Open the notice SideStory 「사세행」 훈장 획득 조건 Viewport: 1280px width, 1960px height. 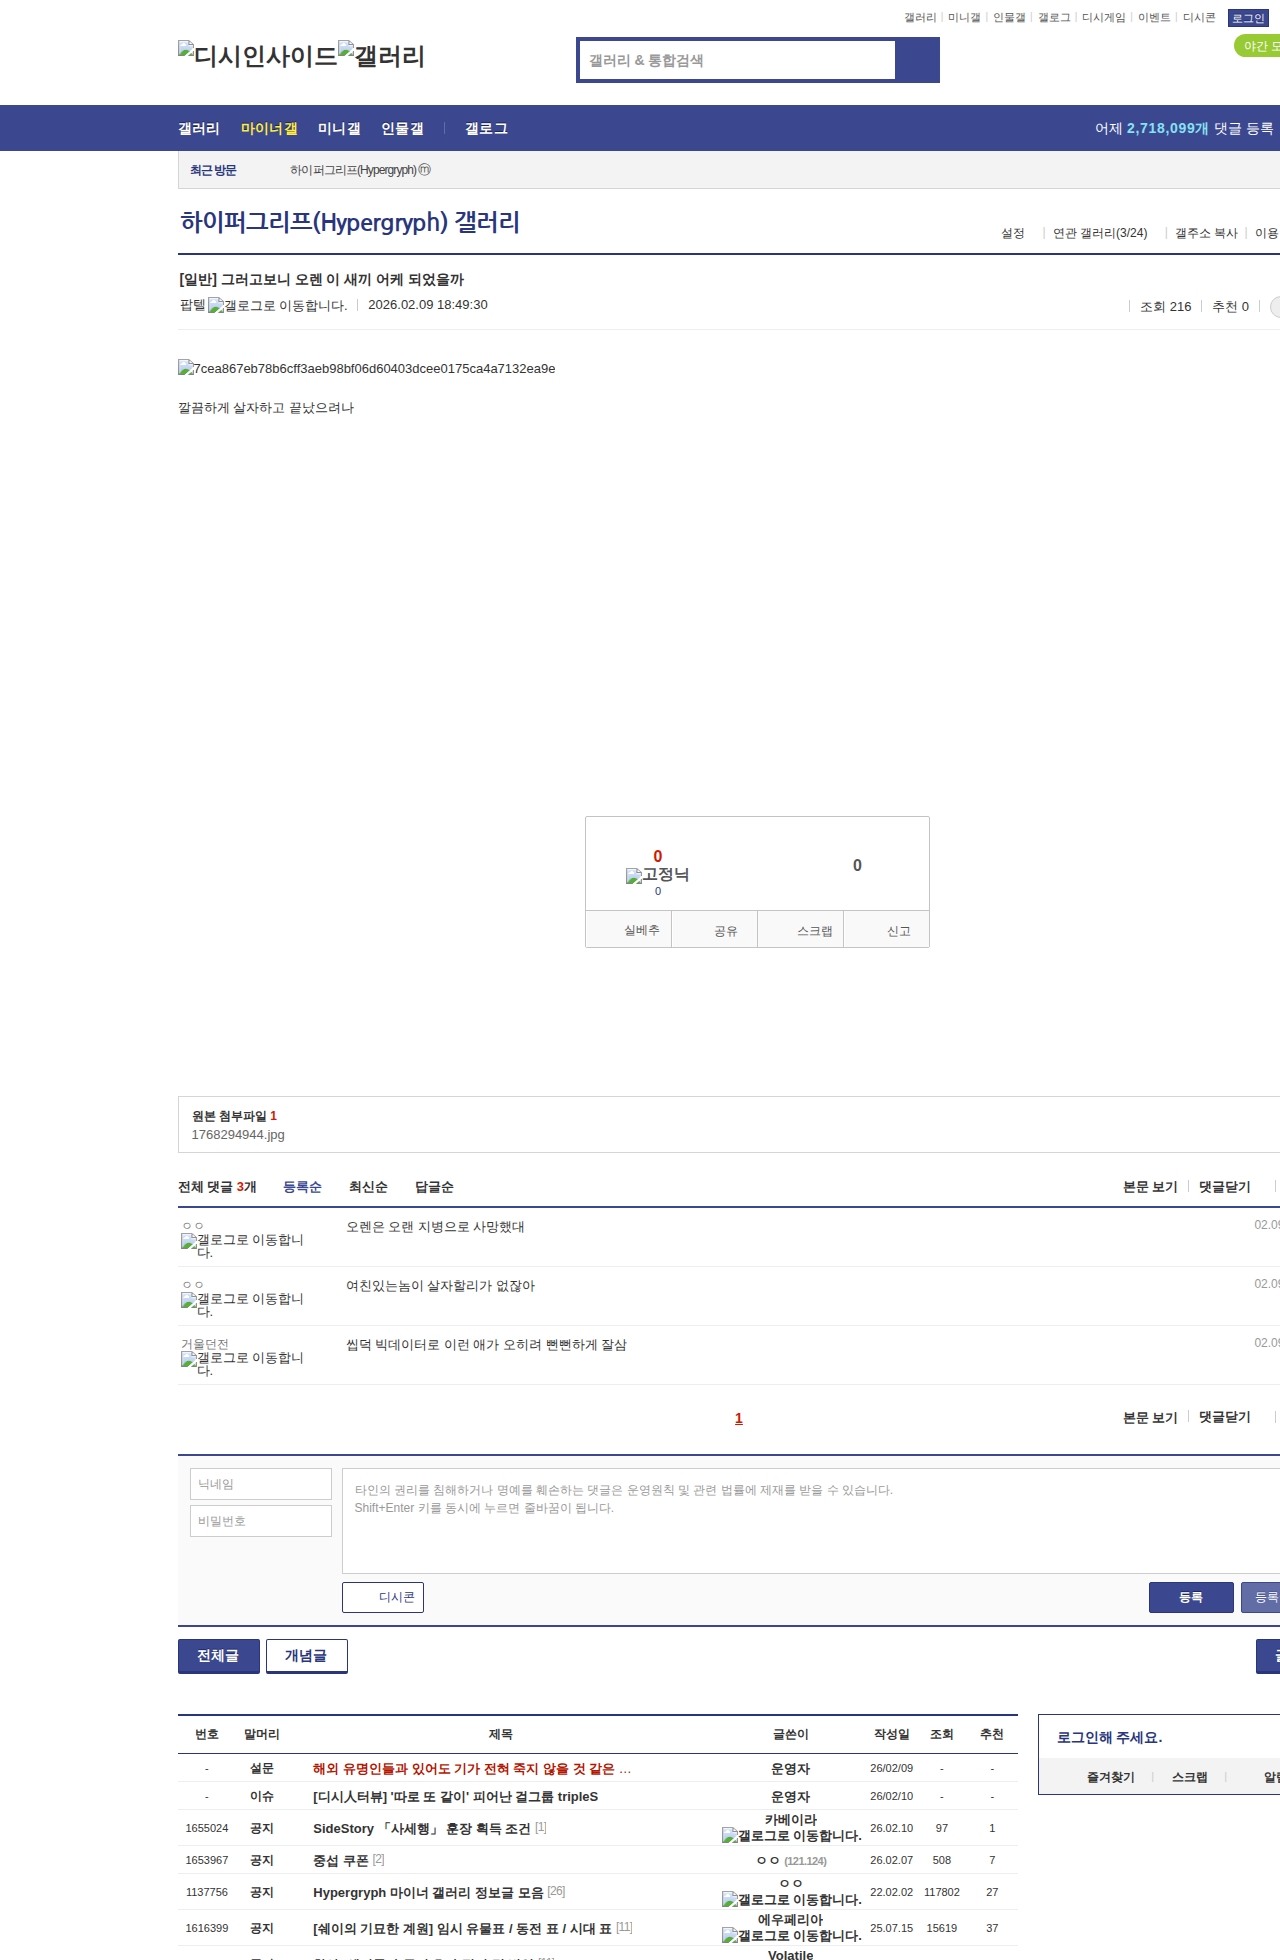click(421, 1829)
